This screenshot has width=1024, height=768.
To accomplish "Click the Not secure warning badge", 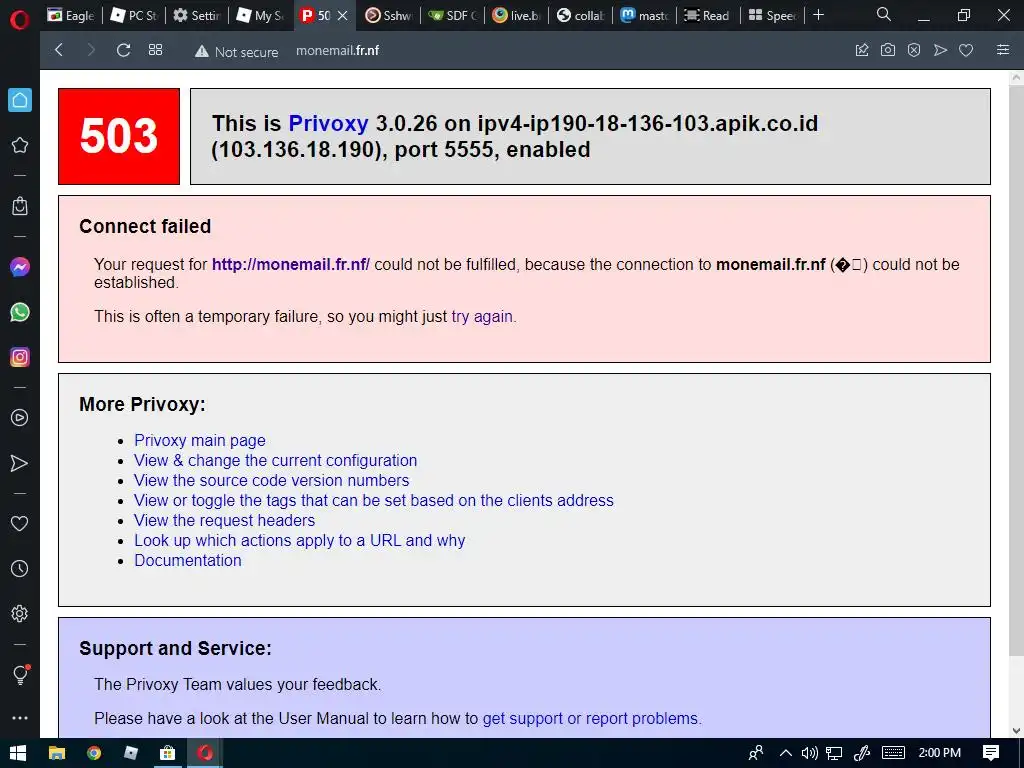I will click(x=236, y=51).
